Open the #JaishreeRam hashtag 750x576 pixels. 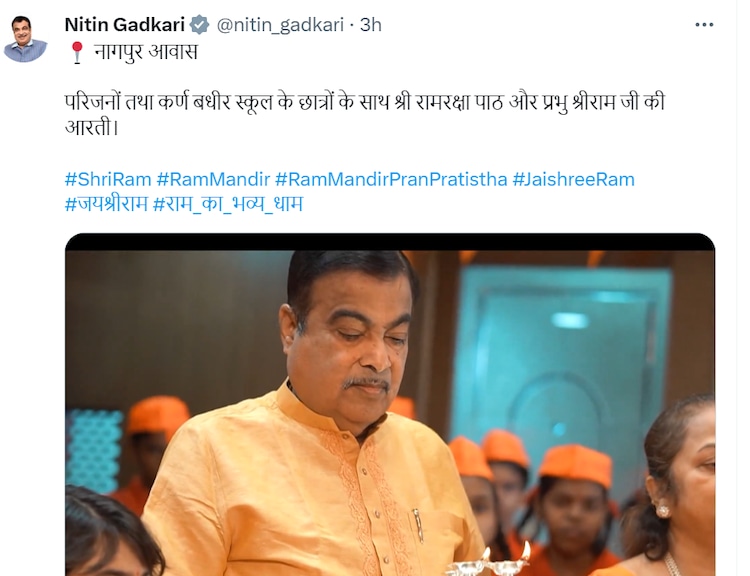[x=574, y=179]
